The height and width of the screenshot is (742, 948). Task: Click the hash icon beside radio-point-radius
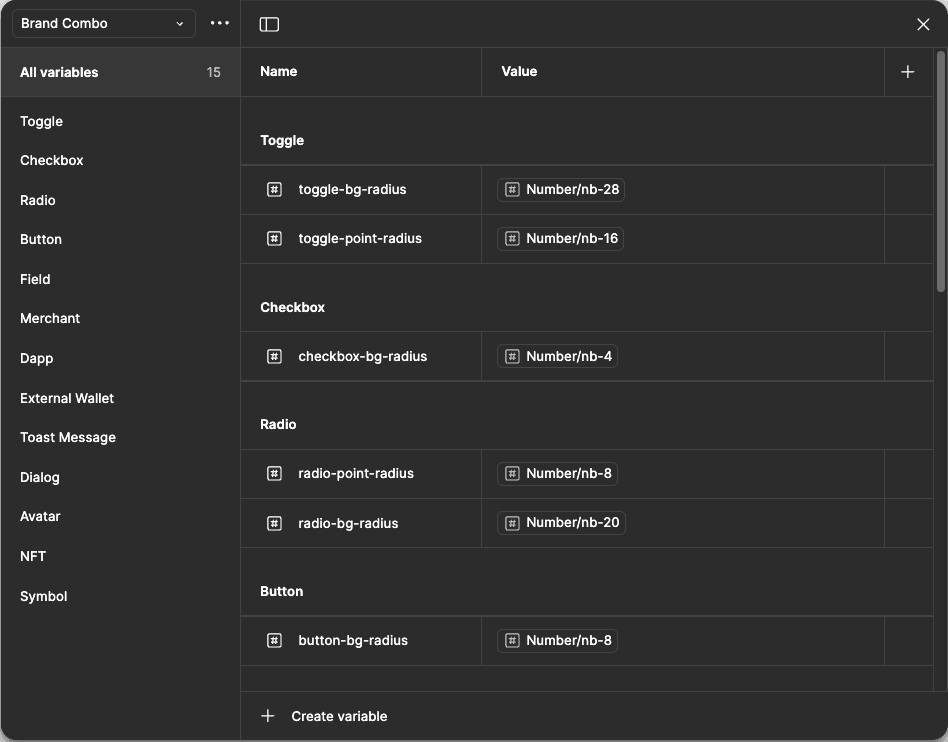pyautogui.click(x=274, y=473)
